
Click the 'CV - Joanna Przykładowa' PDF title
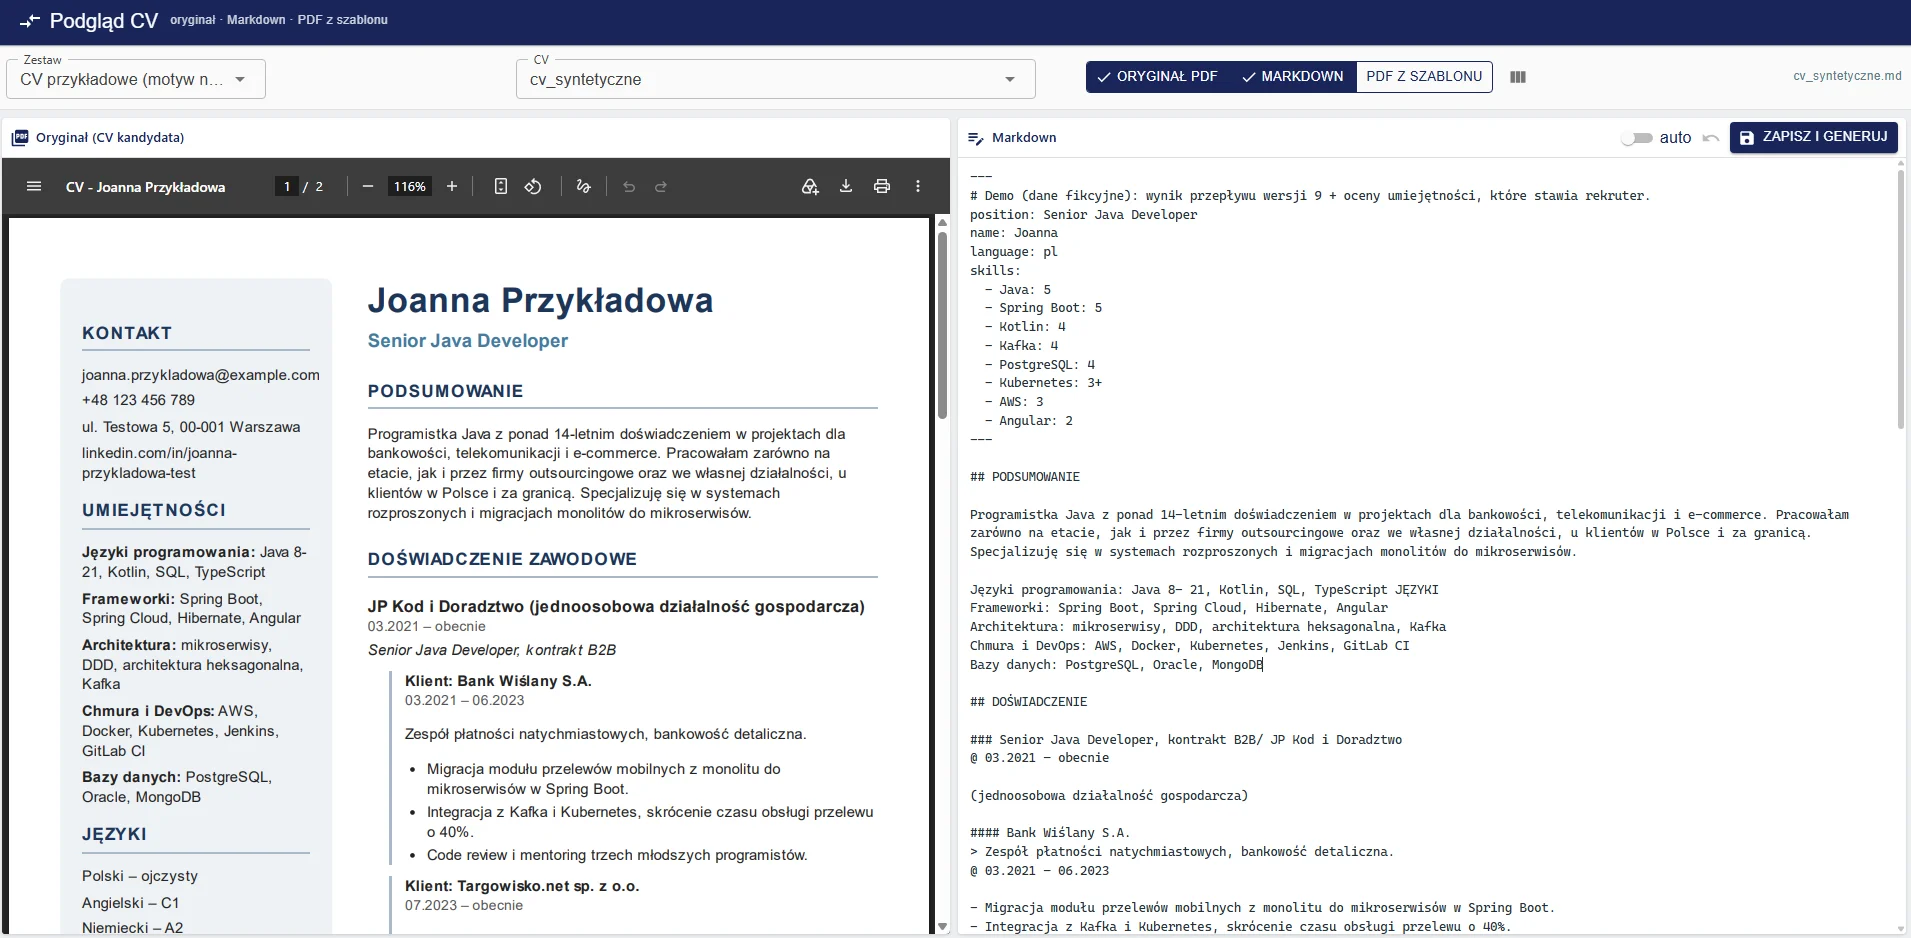pyautogui.click(x=145, y=187)
